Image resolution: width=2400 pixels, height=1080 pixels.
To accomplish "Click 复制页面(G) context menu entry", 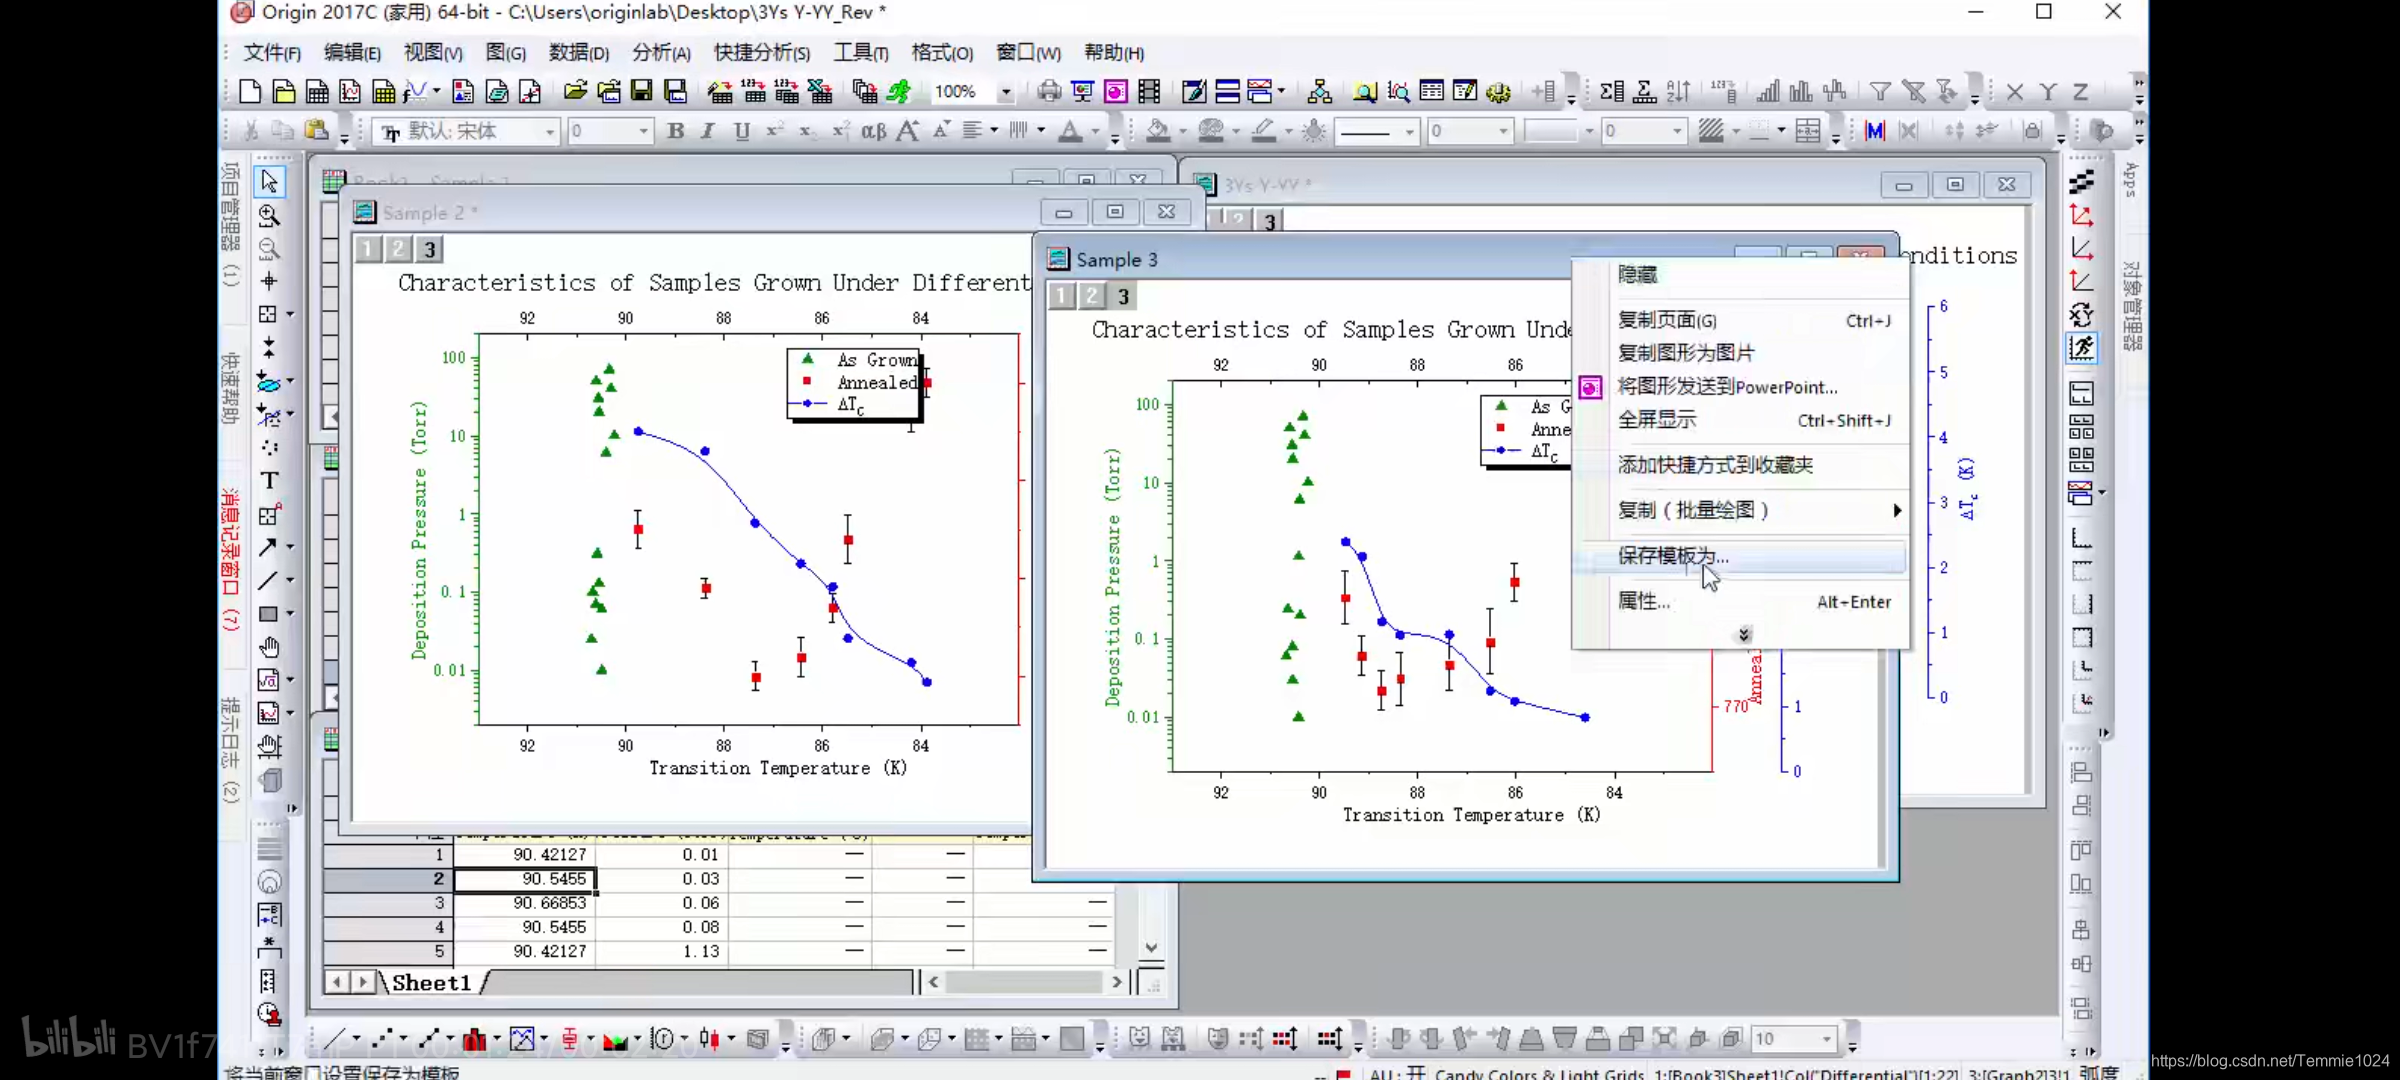I will (1667, 320).
